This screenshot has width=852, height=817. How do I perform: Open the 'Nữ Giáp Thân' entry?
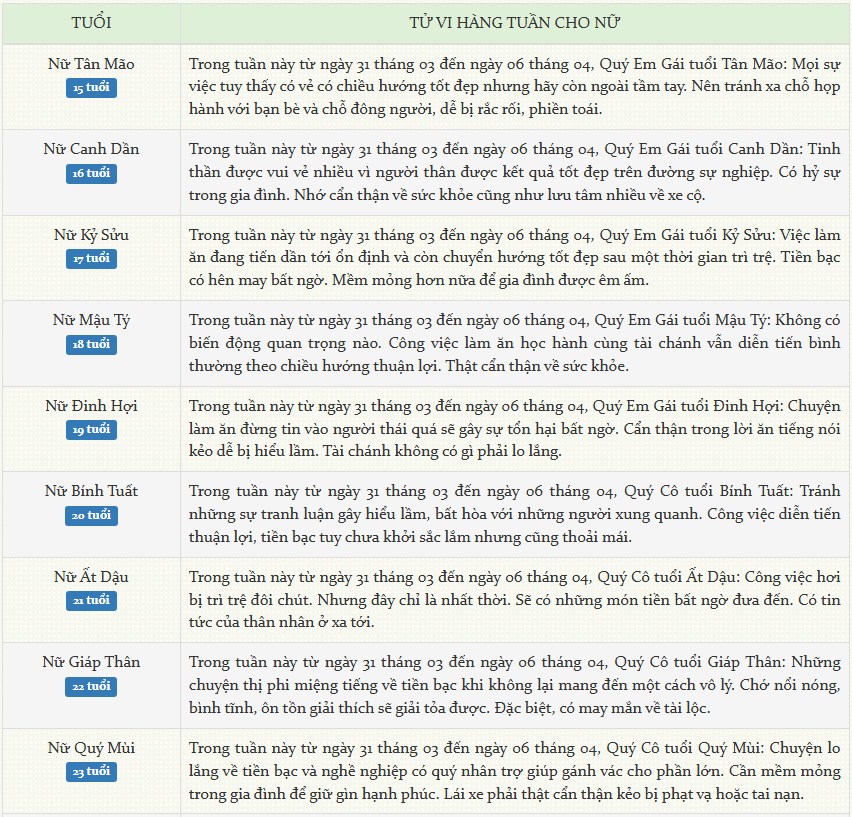(91, 662)
